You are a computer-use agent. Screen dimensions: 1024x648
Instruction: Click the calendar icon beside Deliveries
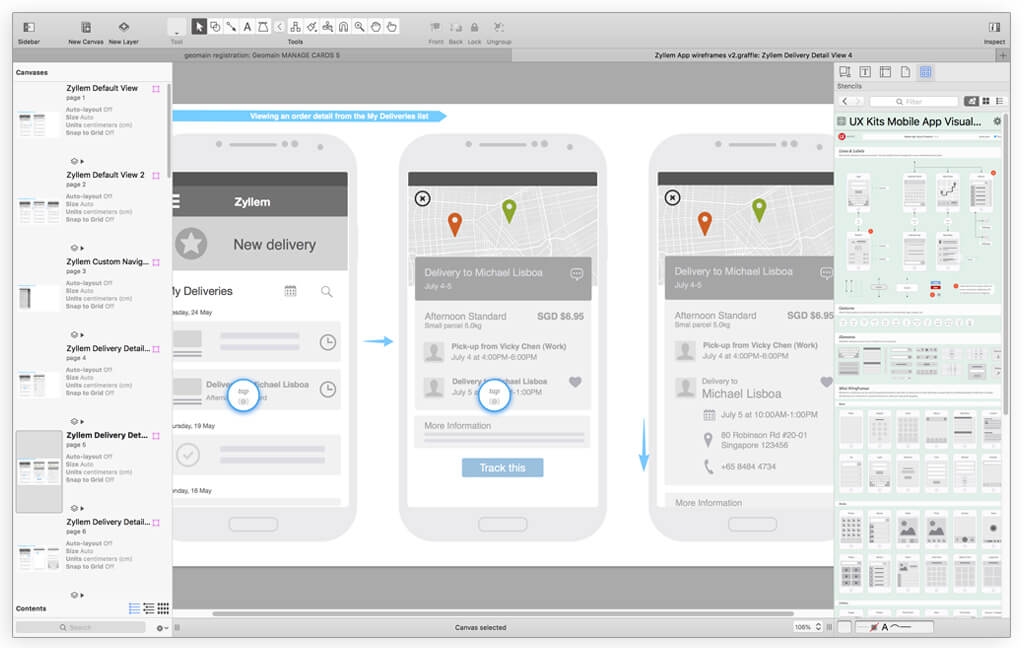291,291
